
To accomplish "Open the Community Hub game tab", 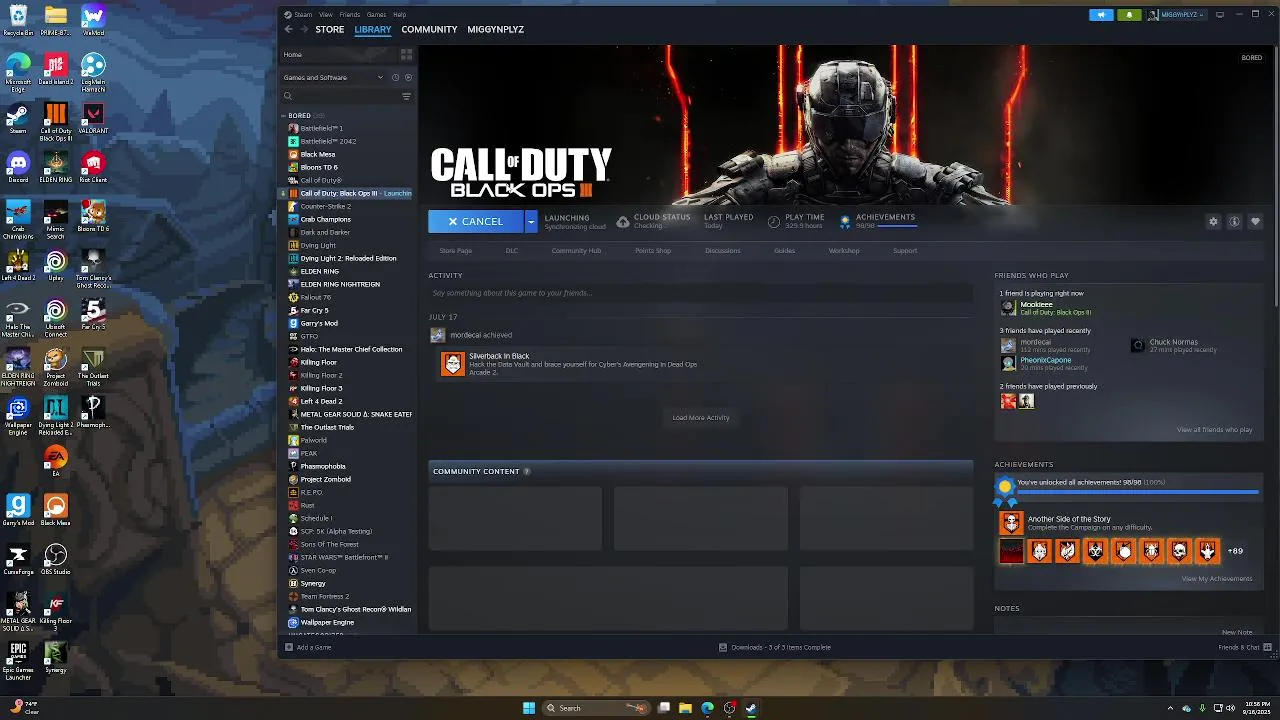I will (576, 251).
